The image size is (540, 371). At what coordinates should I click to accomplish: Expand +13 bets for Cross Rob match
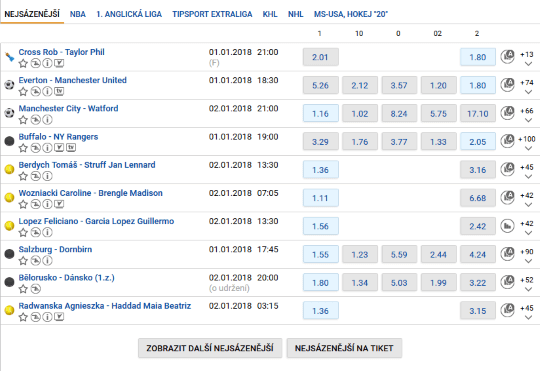coord(527,59)
